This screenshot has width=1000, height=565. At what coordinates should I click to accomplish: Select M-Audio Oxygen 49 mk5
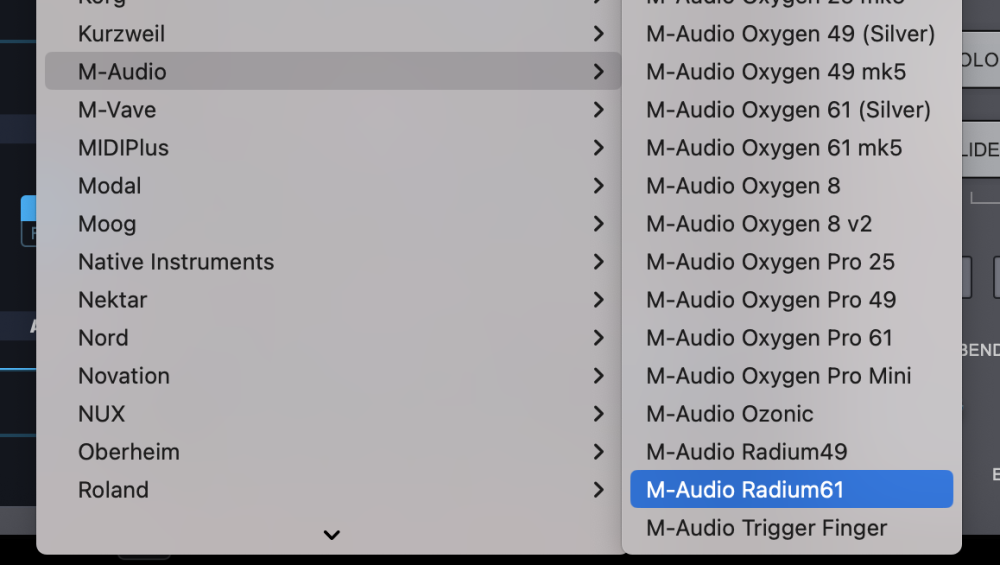[x=775, y=72]
